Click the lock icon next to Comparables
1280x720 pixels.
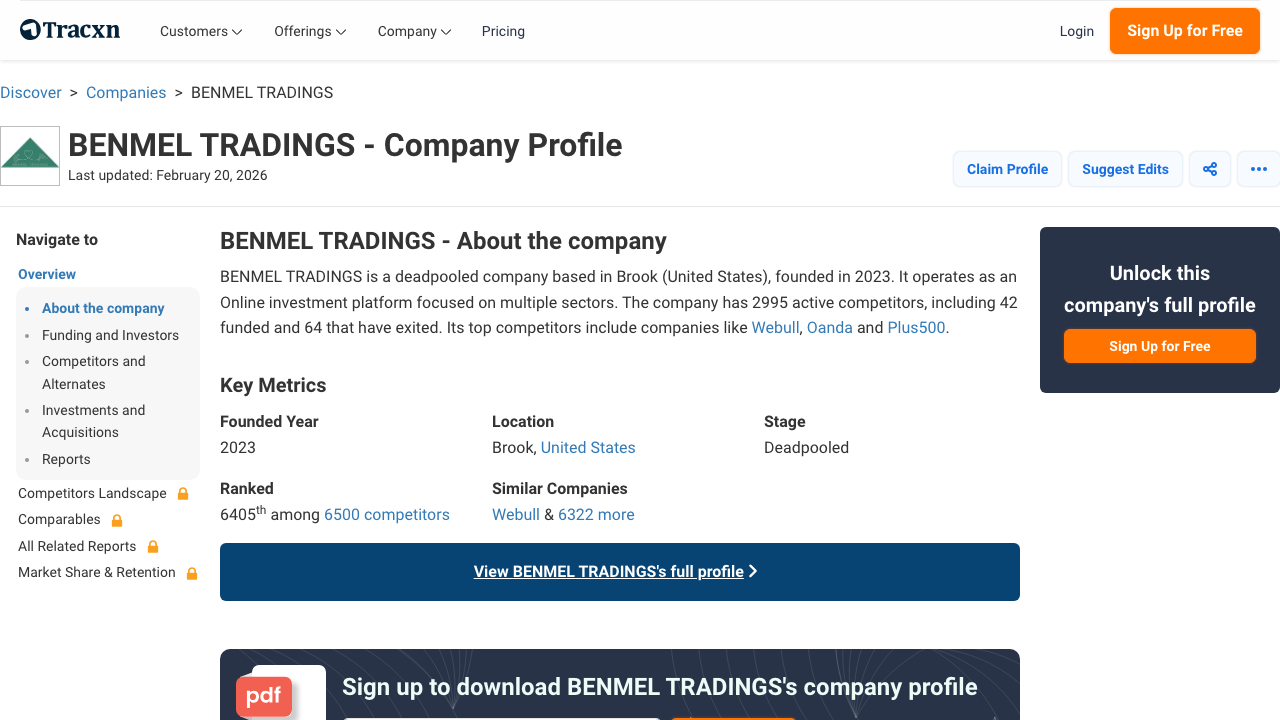pyautogui.click(x=116, y=520)
